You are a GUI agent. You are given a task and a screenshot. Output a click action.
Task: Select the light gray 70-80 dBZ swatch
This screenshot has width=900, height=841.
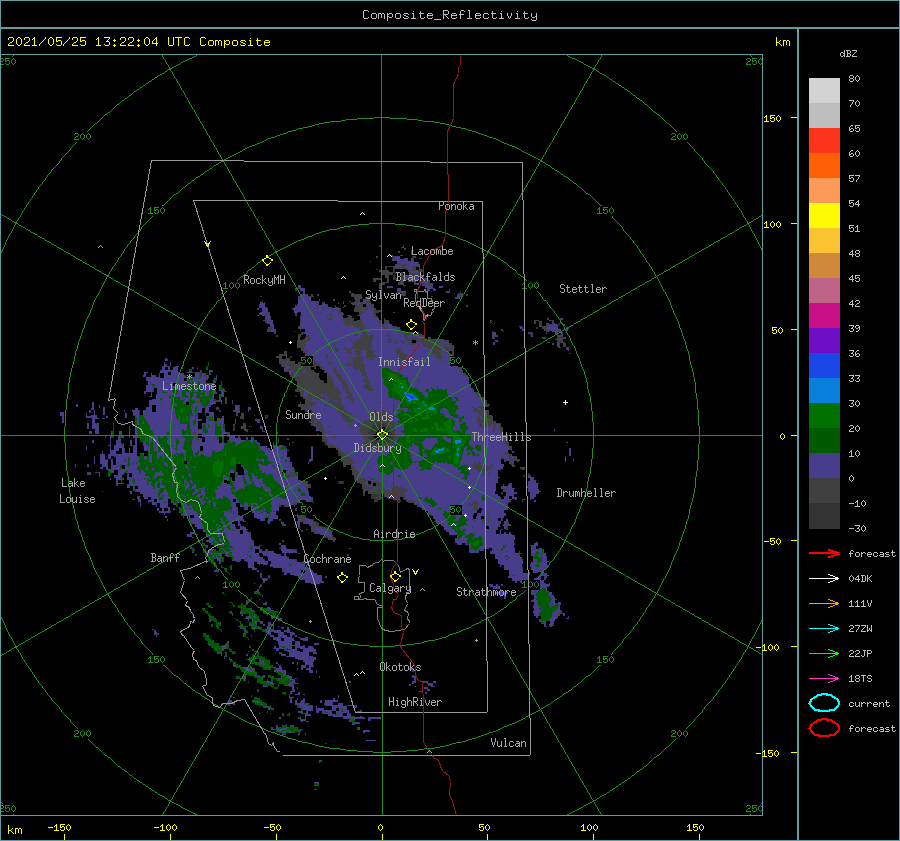coord(824,90)
